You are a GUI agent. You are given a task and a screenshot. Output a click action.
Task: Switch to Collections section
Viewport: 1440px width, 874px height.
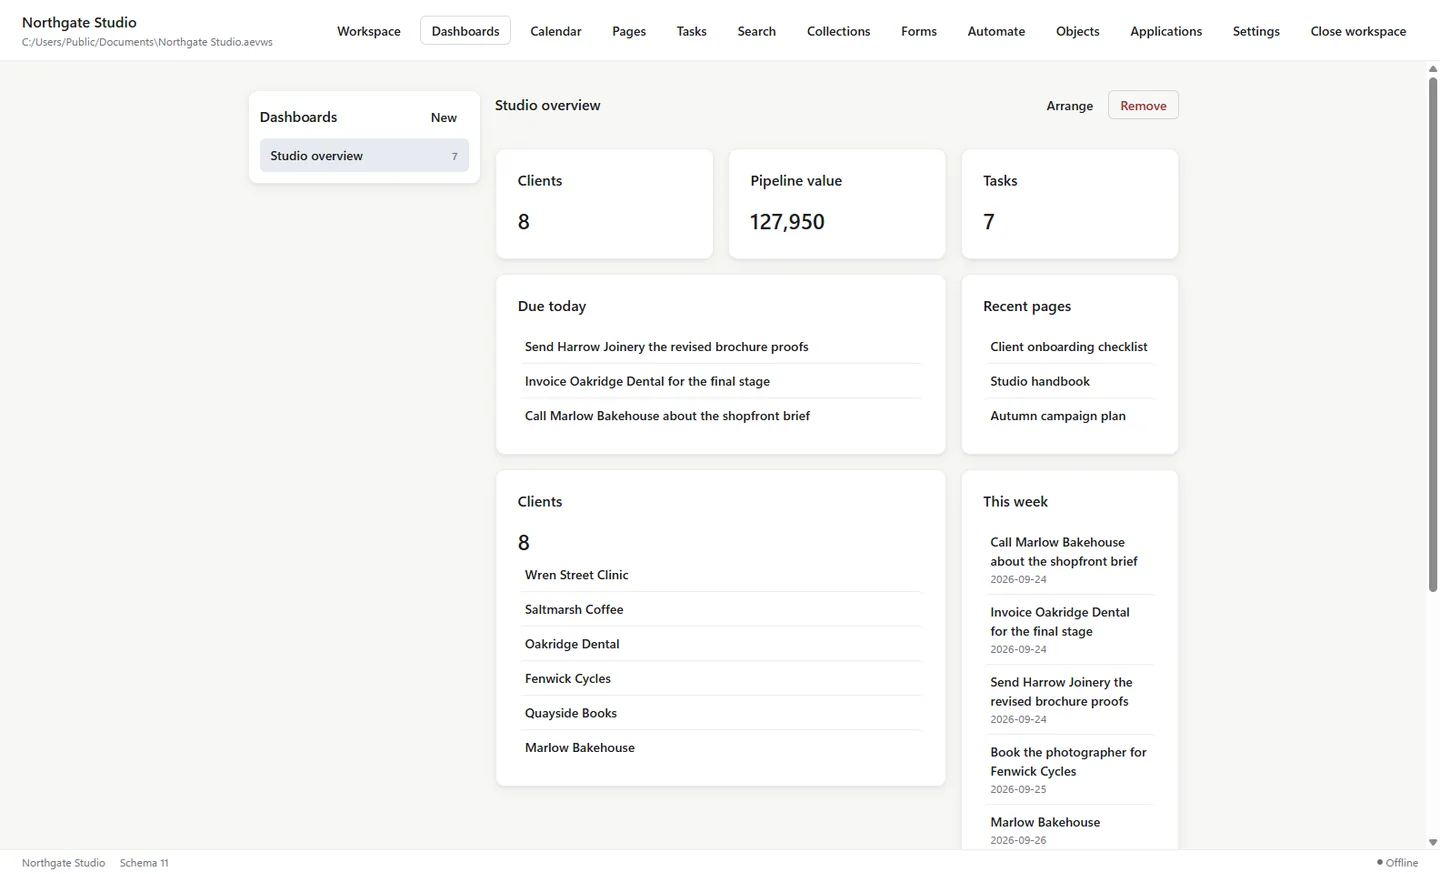point(838,31)
